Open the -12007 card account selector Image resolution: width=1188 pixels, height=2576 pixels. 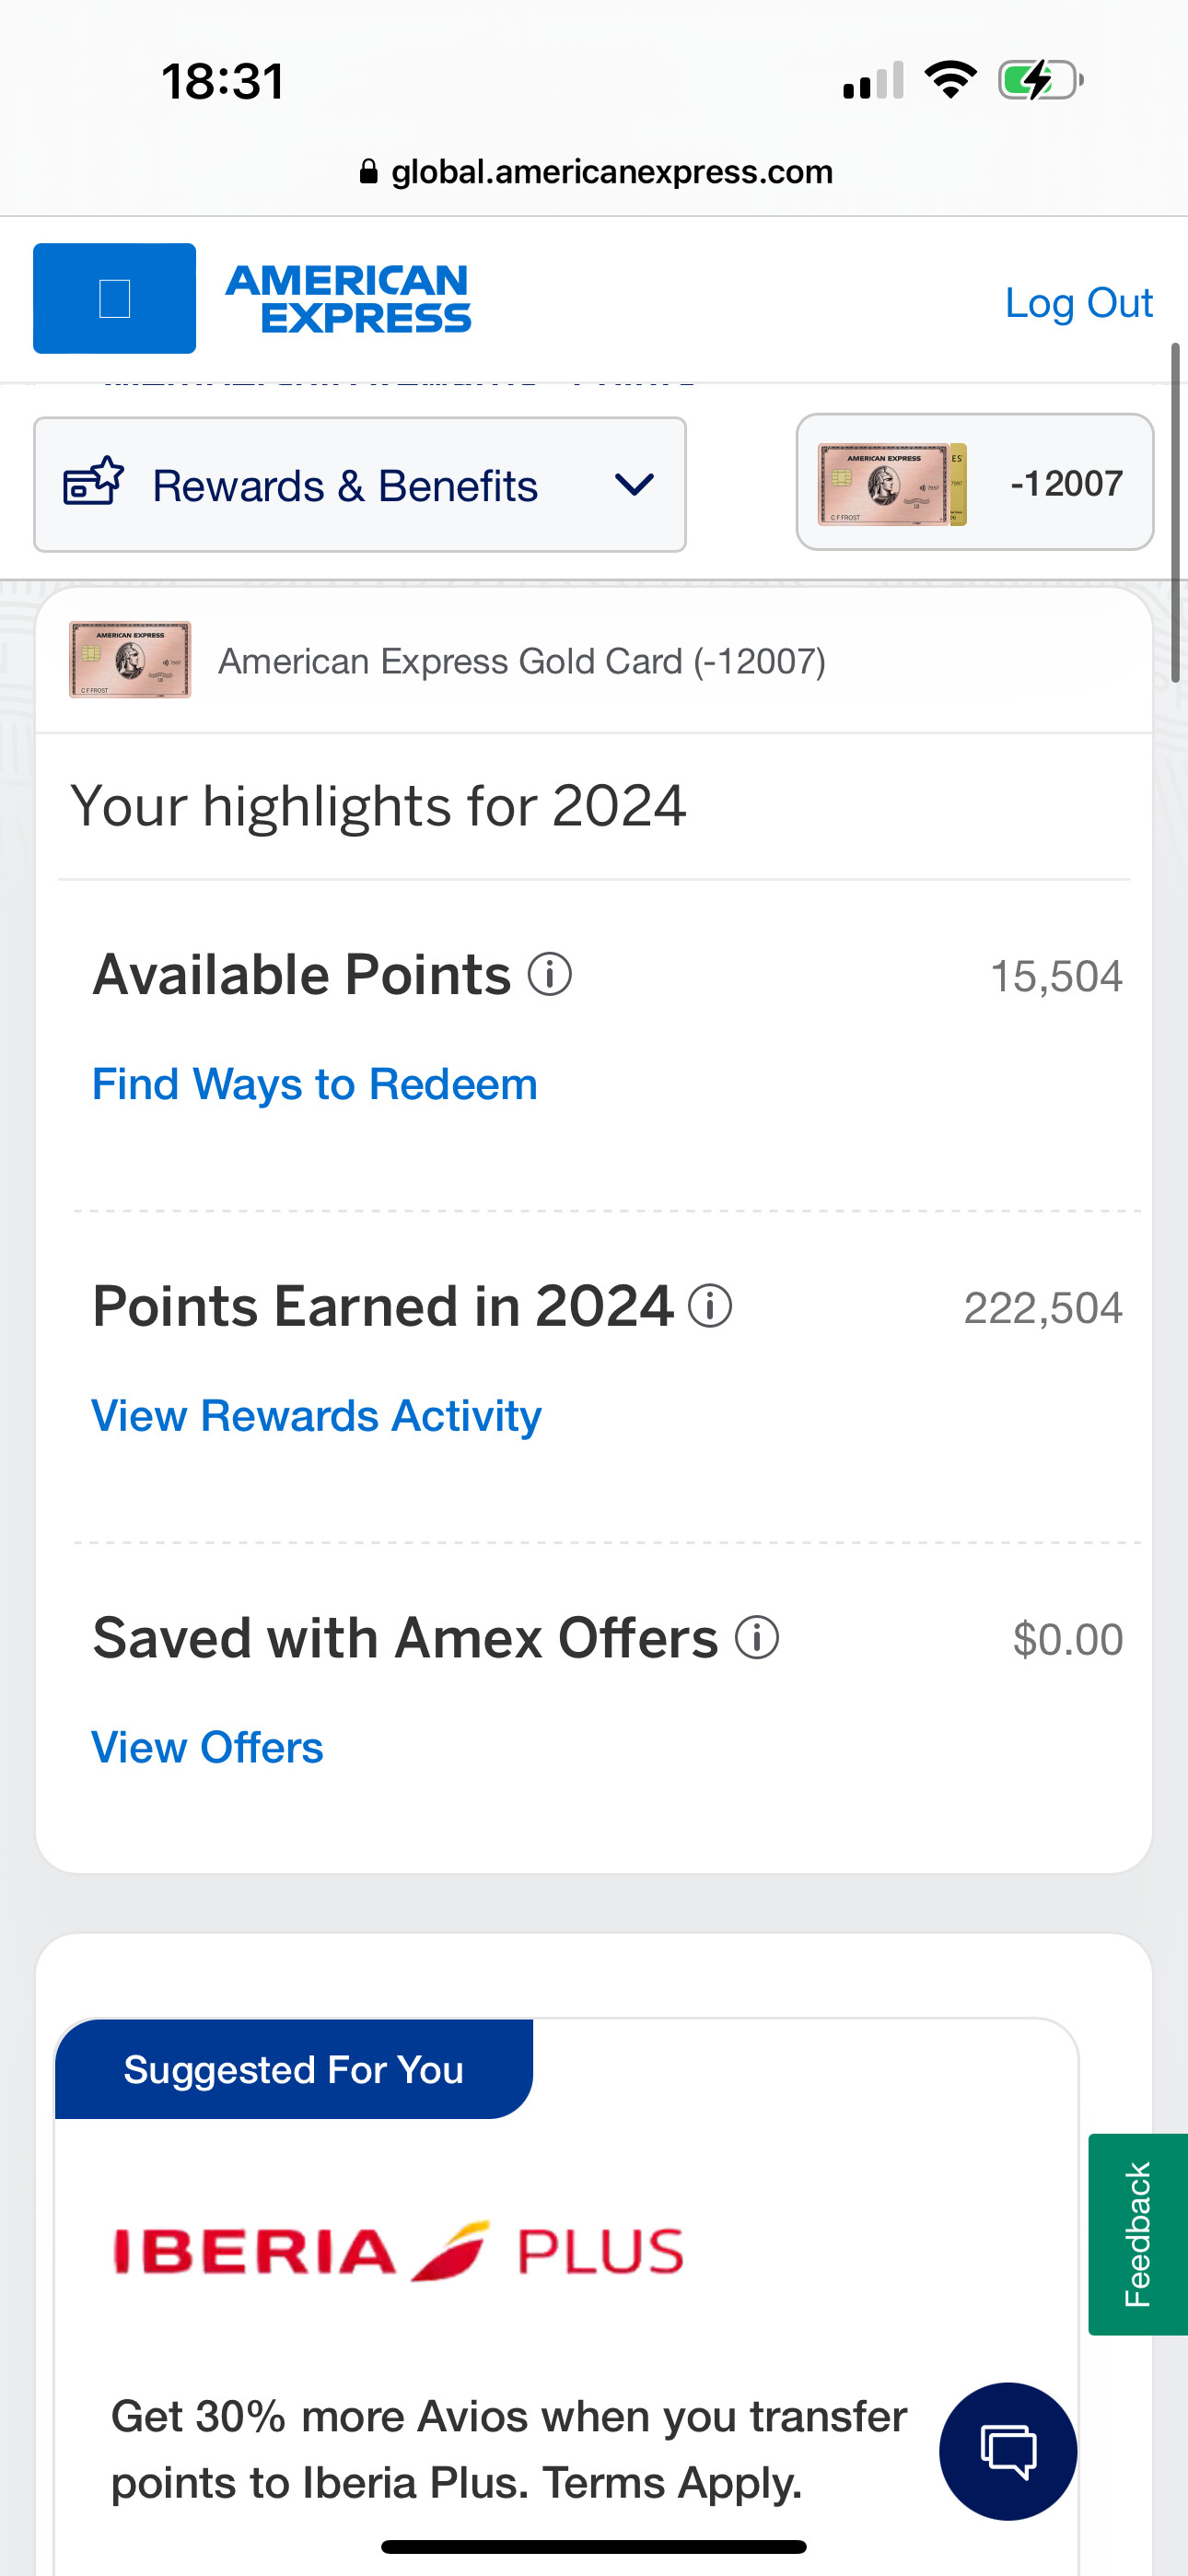[974, 483]
